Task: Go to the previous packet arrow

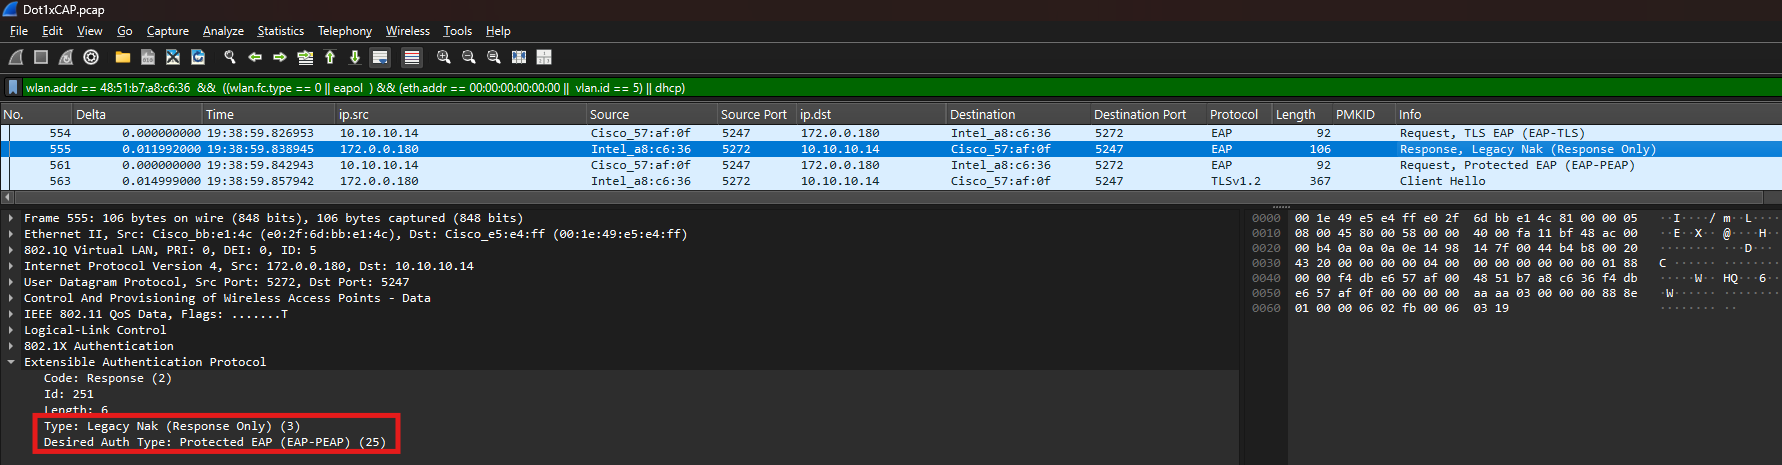Action: (255, 57)
